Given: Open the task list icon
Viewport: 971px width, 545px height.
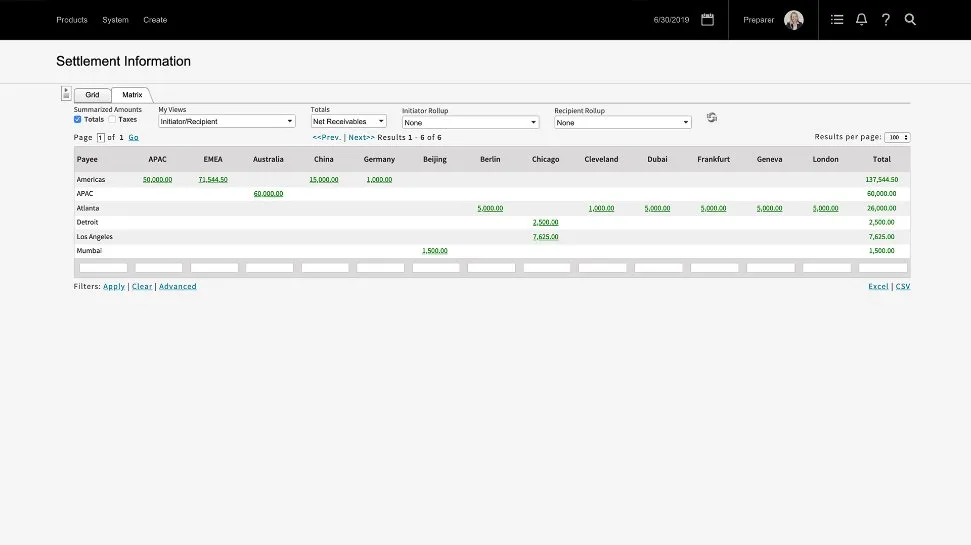Looking at the screenshot, I should [x=837, y=20].
